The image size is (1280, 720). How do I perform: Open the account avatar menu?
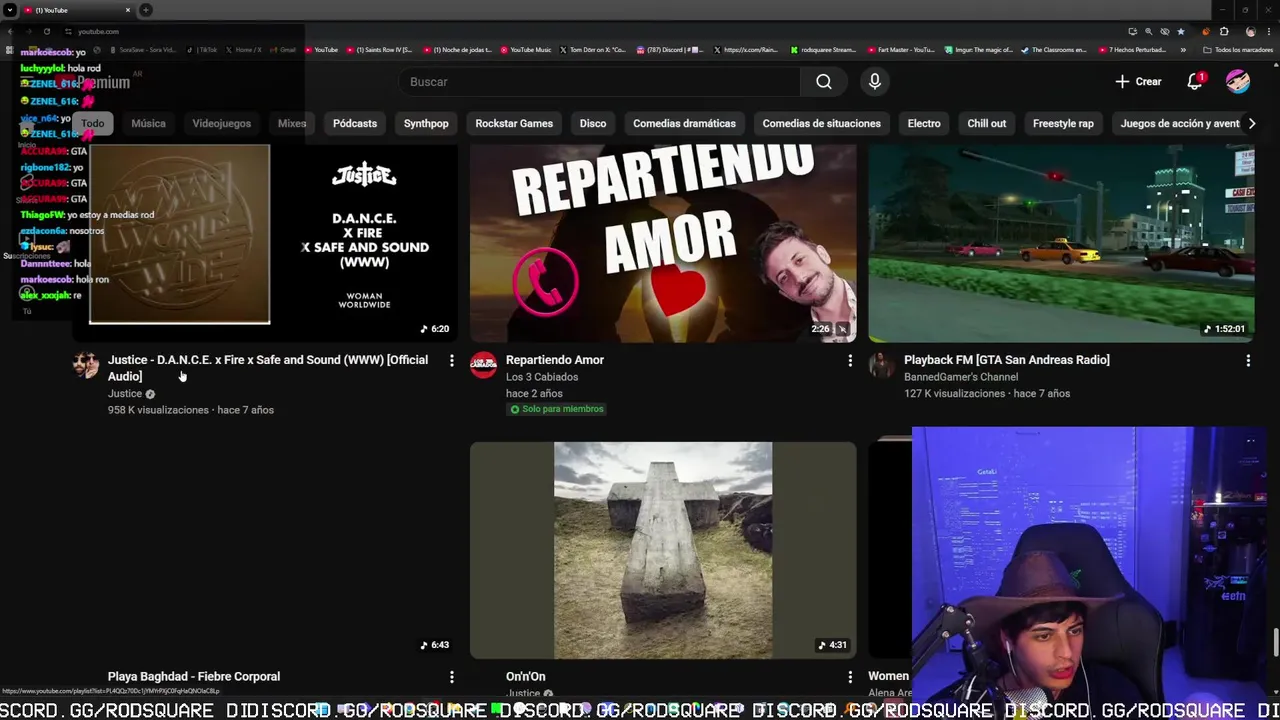(1238, 82)
